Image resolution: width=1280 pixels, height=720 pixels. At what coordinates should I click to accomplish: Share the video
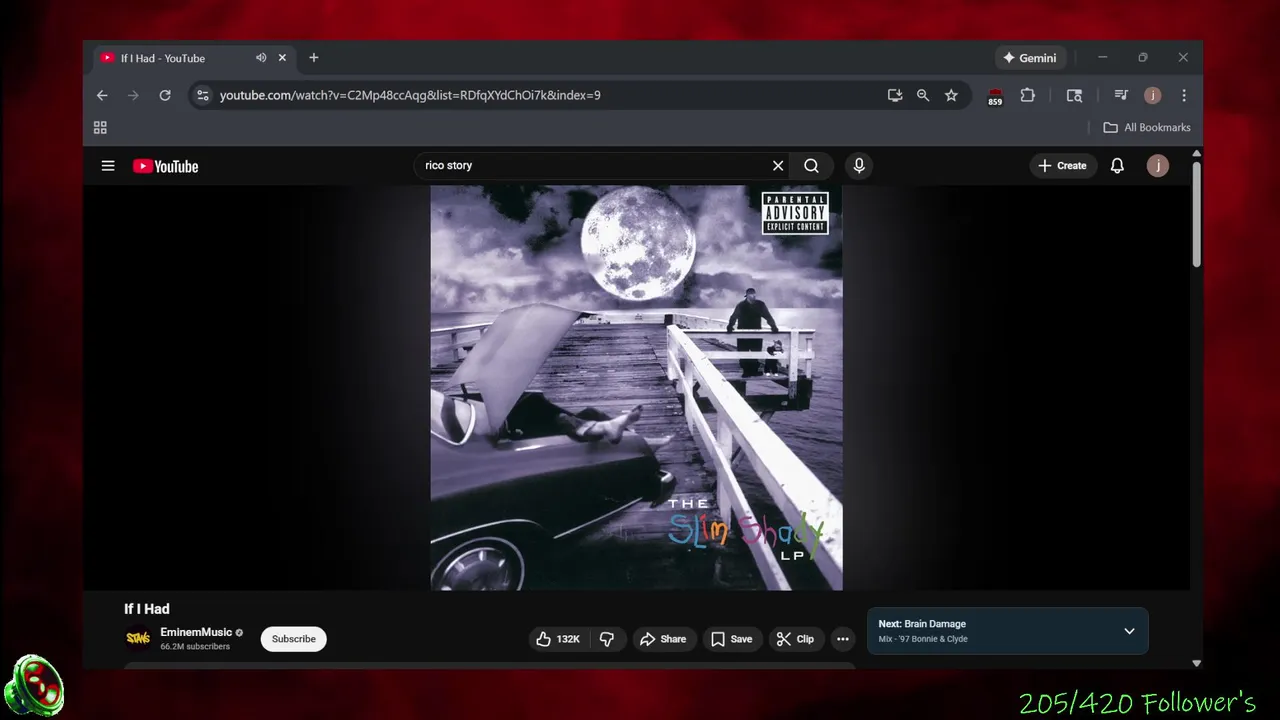point(663,639)
